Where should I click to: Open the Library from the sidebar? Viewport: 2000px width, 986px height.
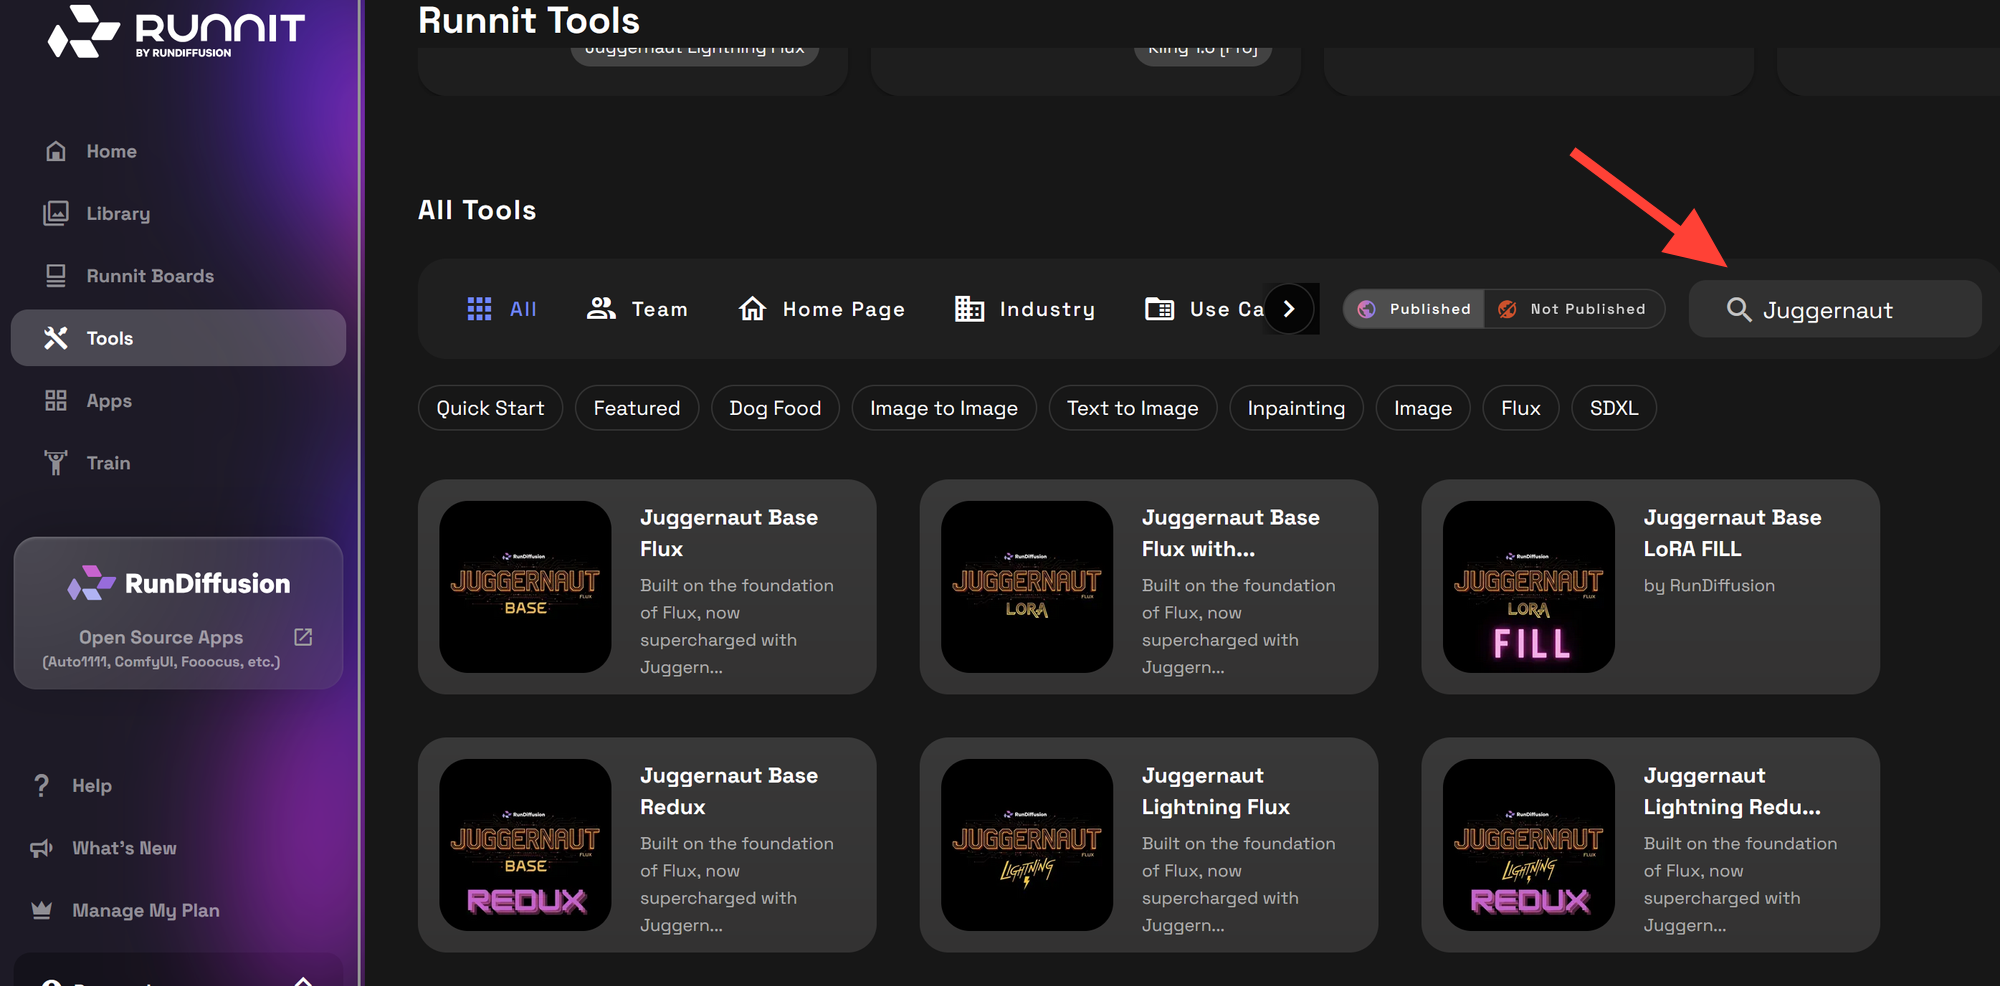tap(56, 213)
